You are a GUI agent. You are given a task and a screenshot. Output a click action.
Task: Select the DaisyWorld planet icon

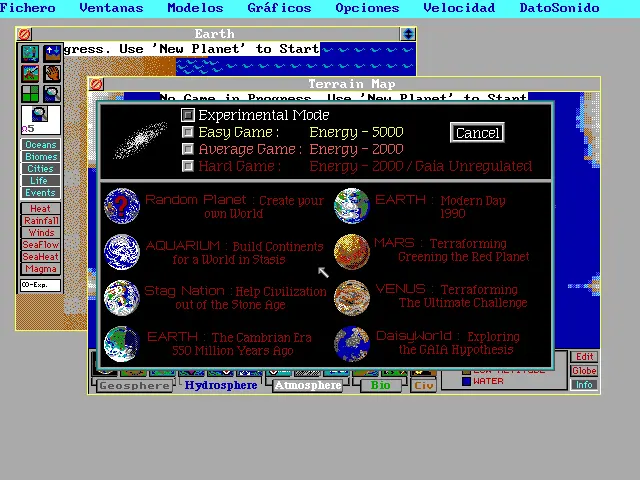pos(352,343)
